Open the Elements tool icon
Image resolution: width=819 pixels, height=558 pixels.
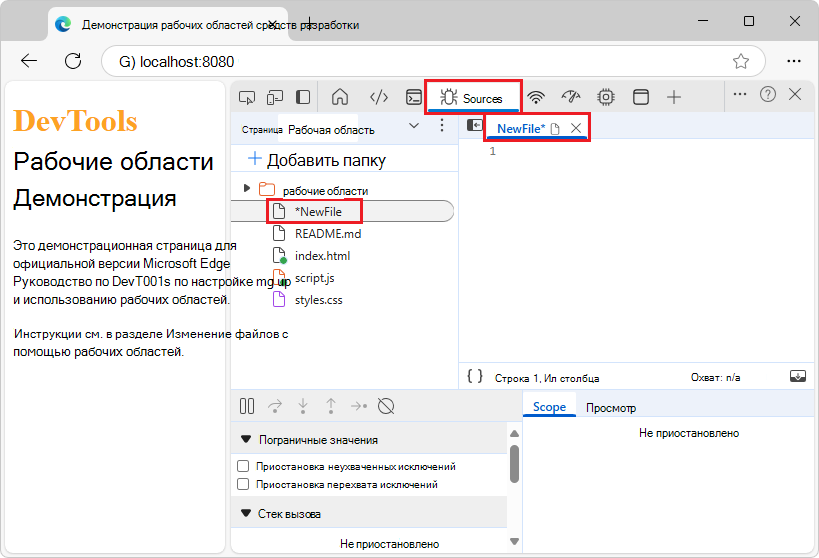tap(379, 97)
